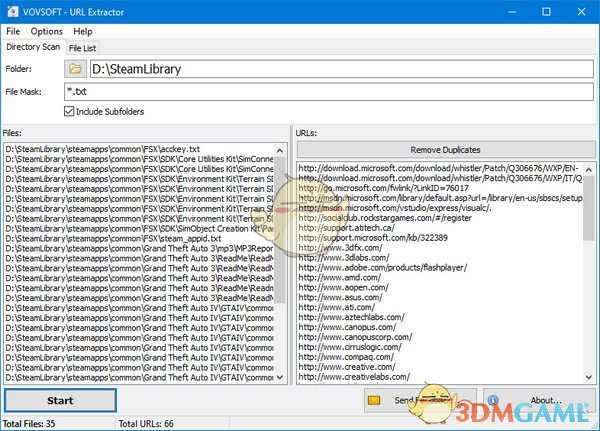Click the Start button
Viewport: 600px width, 431px height.
point(60,400)
